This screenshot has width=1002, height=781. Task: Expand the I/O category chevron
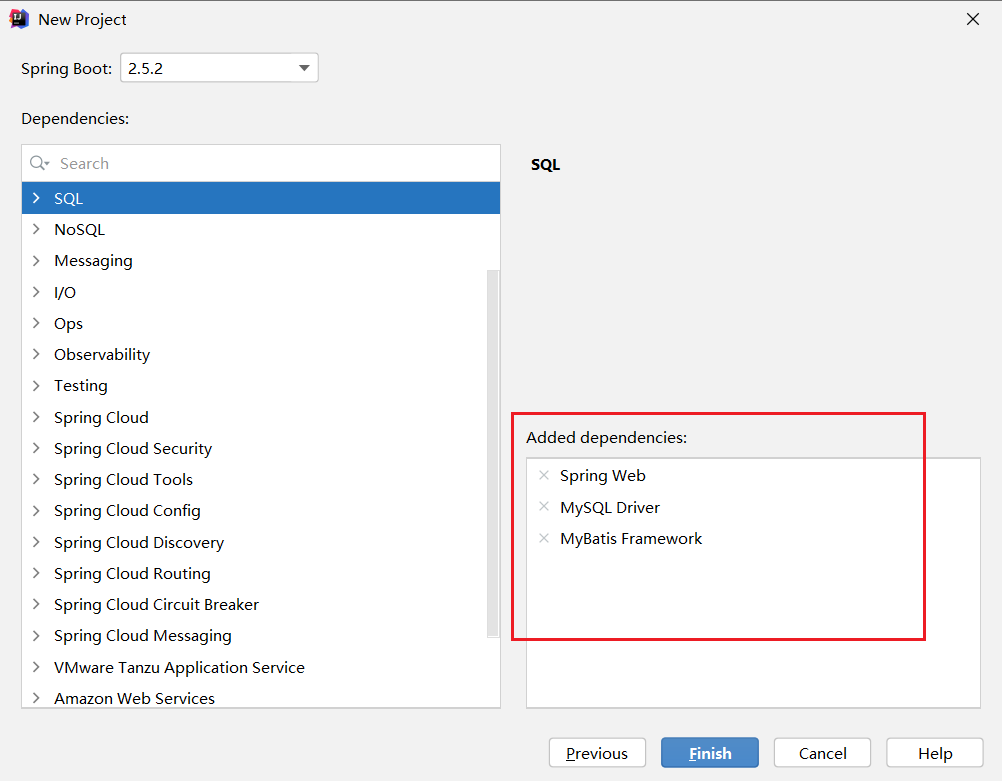(x=36, y=292)
